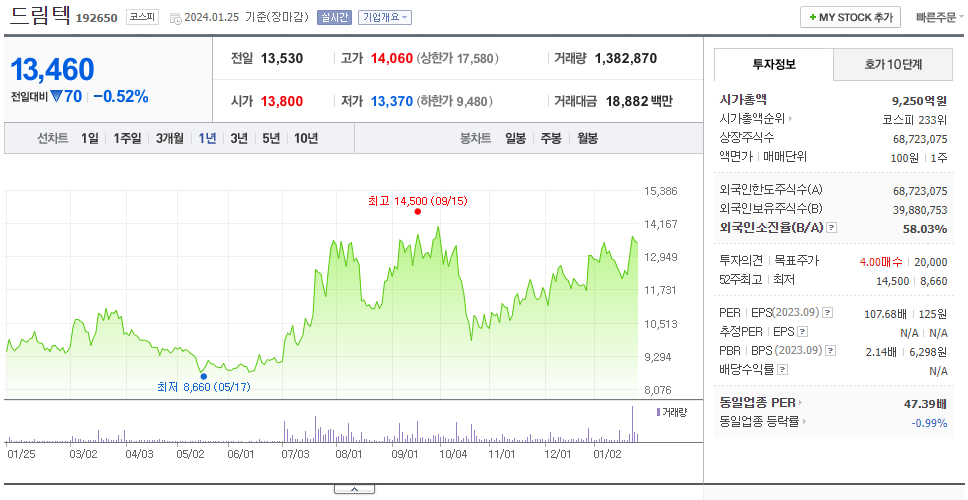Viewport: 968px width, 500px height.
Task: Select the 1주일 line chart period
Action: [127, 138]
